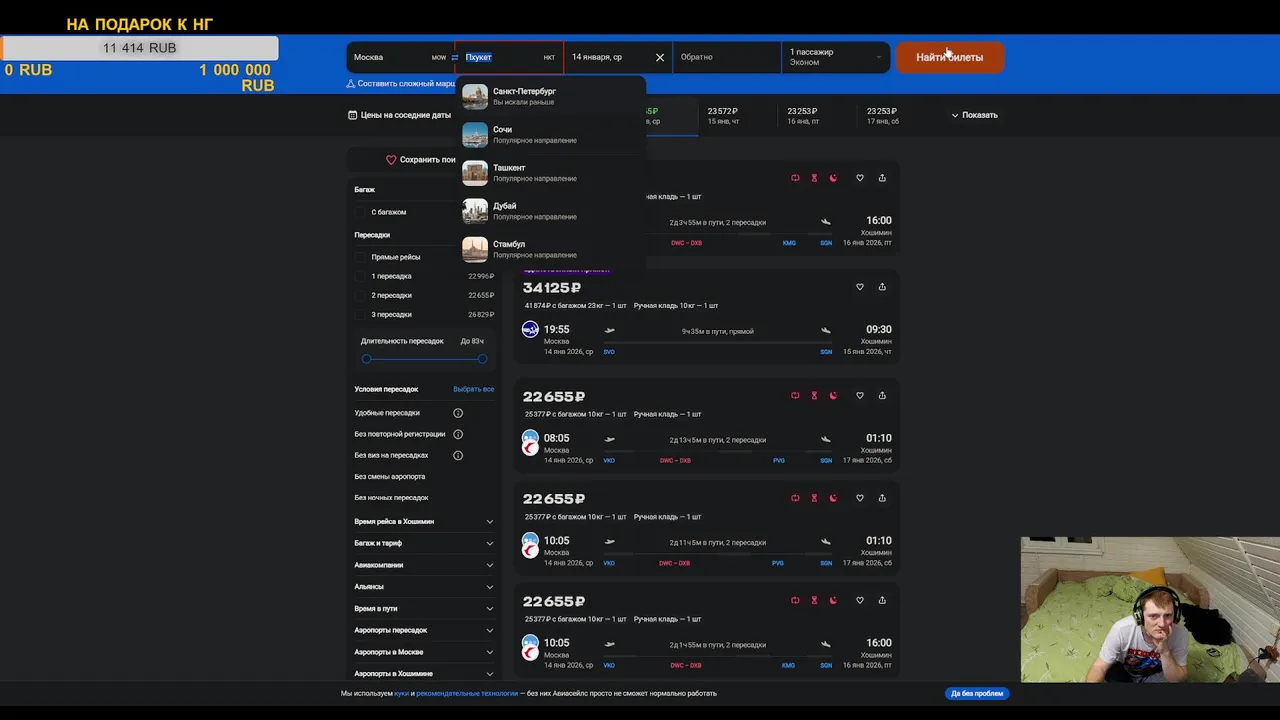This screenshot has height=720, width=1280.
Task: Click hourglass icon on the 08:05 departure ticket
Action: [x=814, y=395]
